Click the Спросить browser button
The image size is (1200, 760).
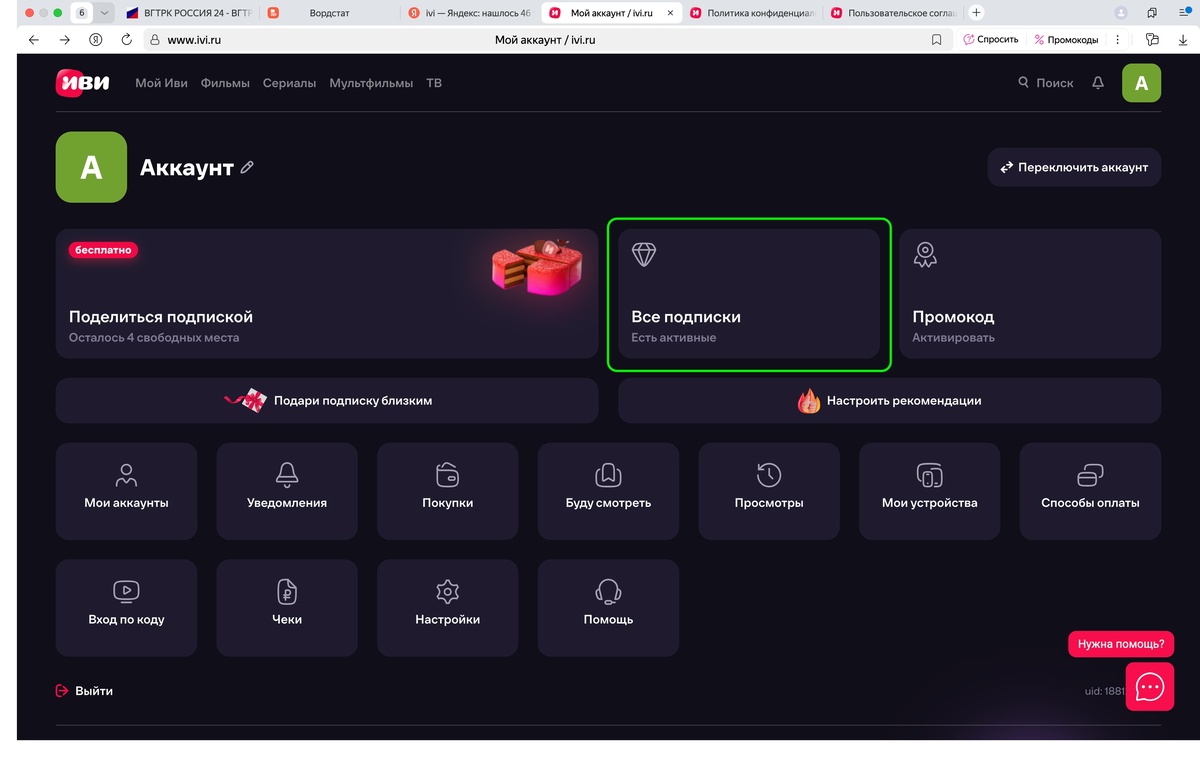[990, 40]
